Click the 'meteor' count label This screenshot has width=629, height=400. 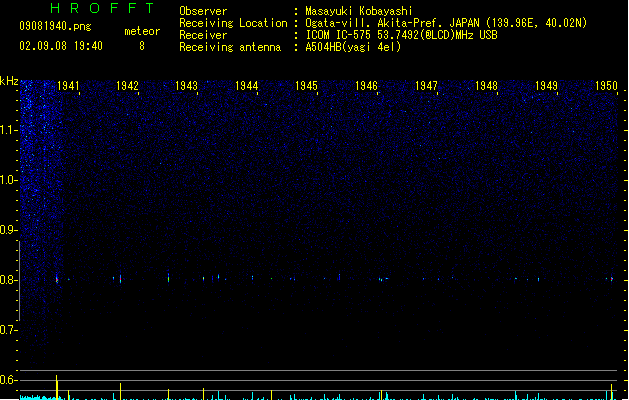[x=142, y=31]
